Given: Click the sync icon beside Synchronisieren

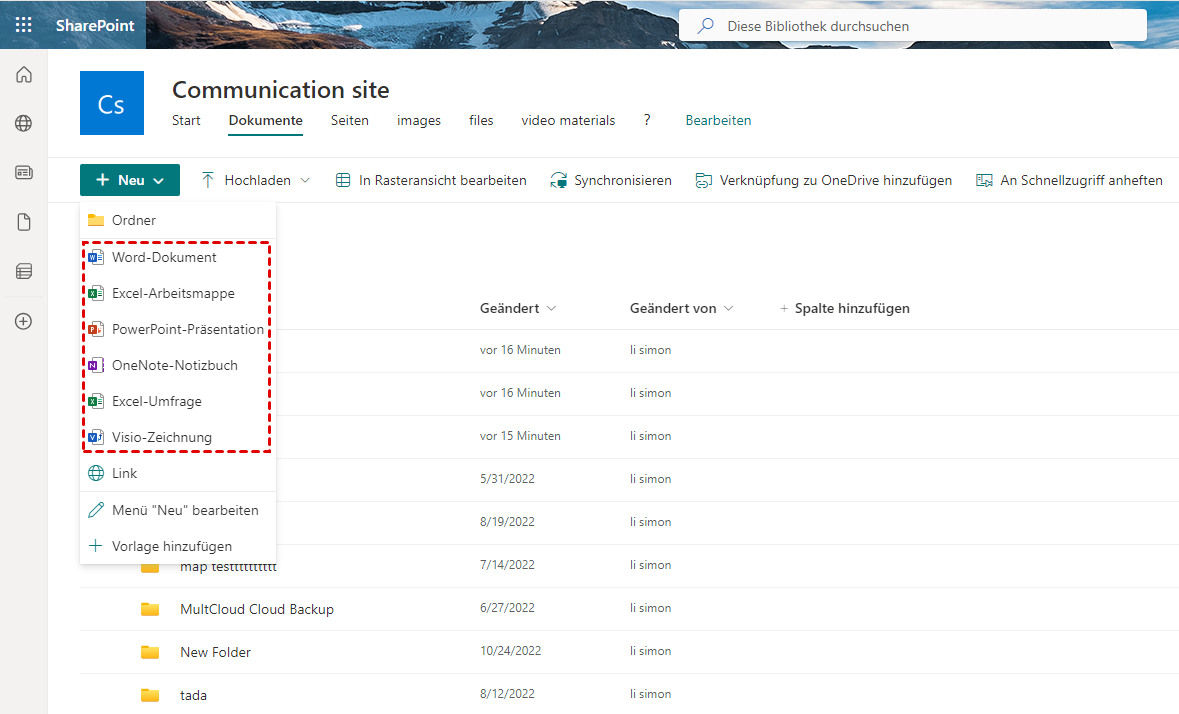Looking at the screenshot, I should point(559,180).
